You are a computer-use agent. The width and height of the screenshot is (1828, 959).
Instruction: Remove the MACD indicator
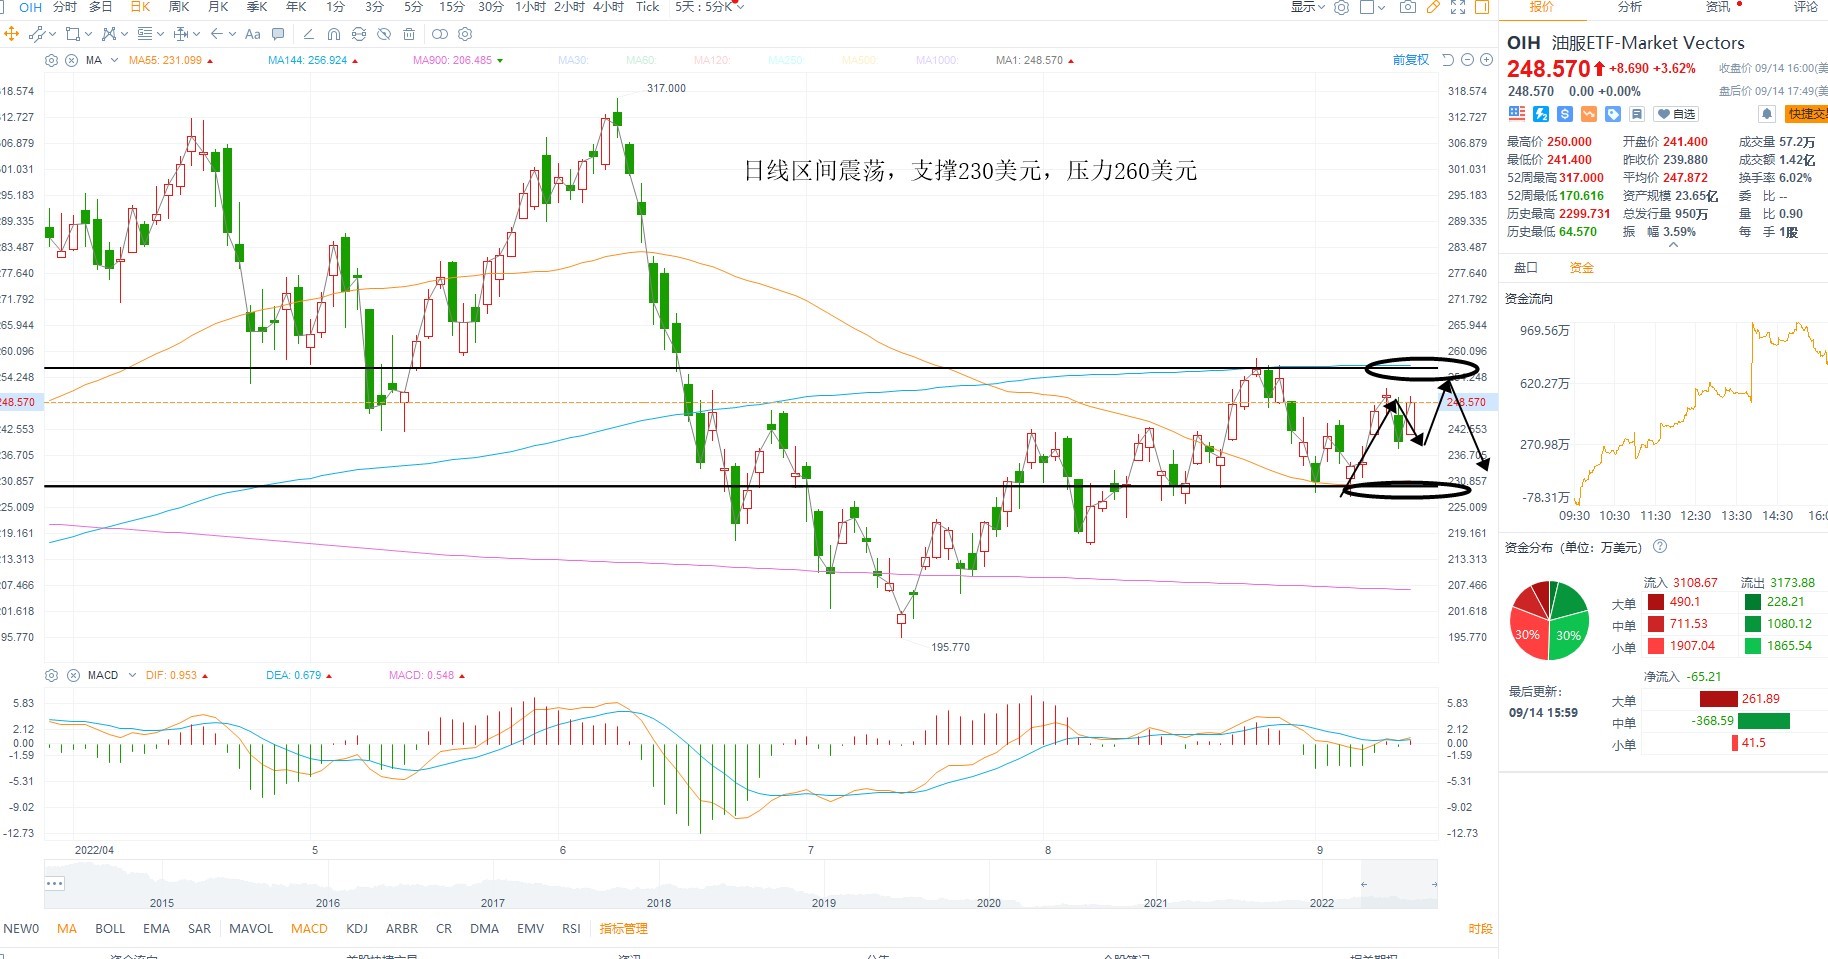click(x=73, y=675)
